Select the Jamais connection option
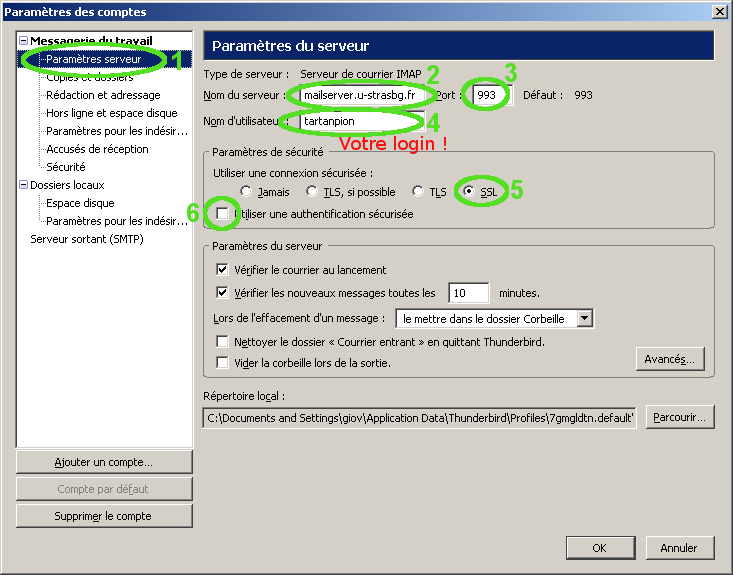Screen dimensions: 733x575 (x=245, y=191)
